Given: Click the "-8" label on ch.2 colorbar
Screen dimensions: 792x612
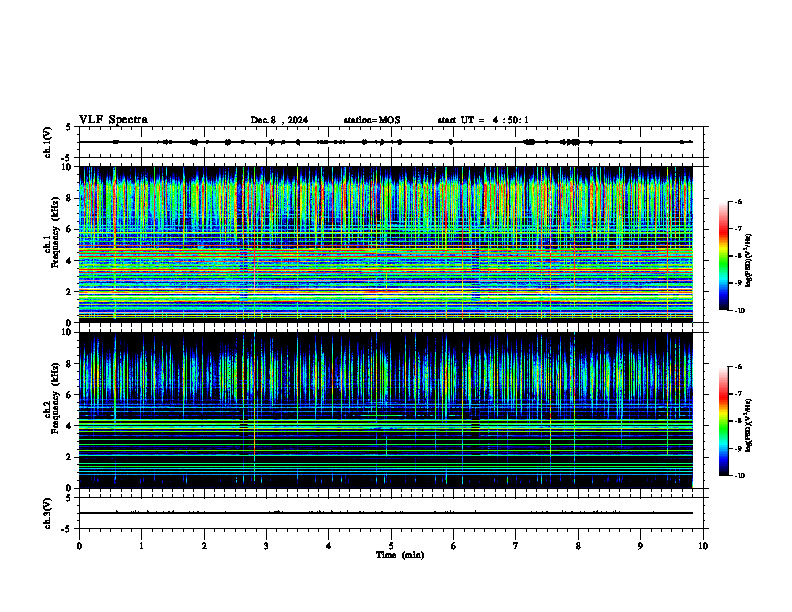Looking at the screenshot, I should (x=738, y=421).
